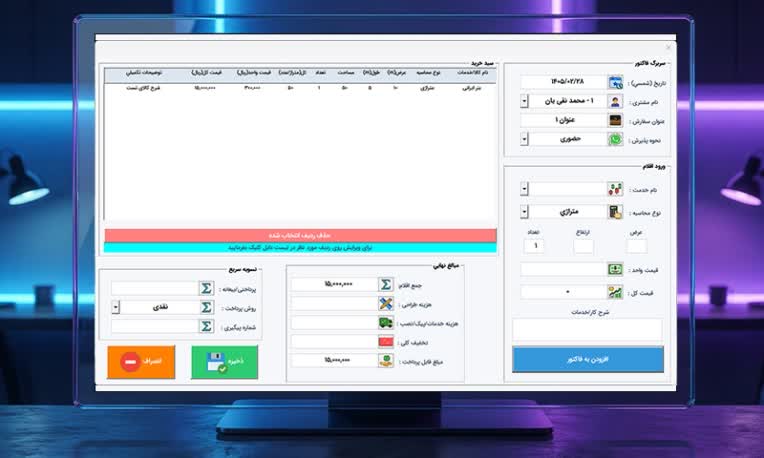Click the calculator icon for calculation type
Viewport: 764px width, 458px height.
(615, 212)
